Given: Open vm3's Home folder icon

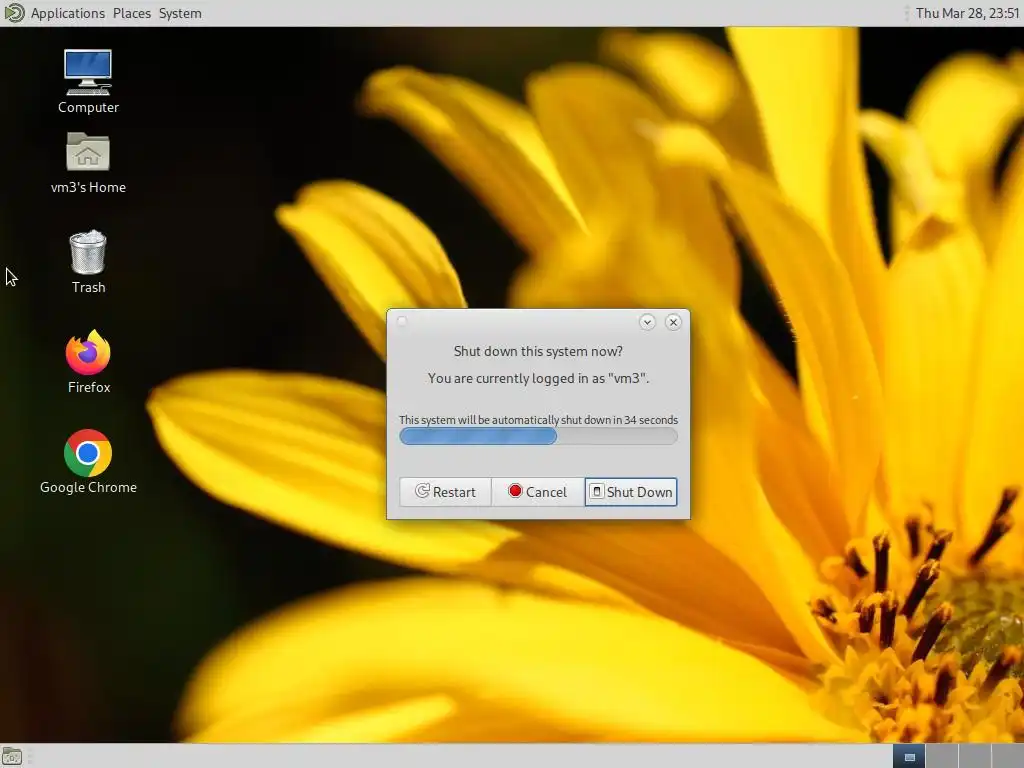Looking at the screenshot, I should click(88, 163).
